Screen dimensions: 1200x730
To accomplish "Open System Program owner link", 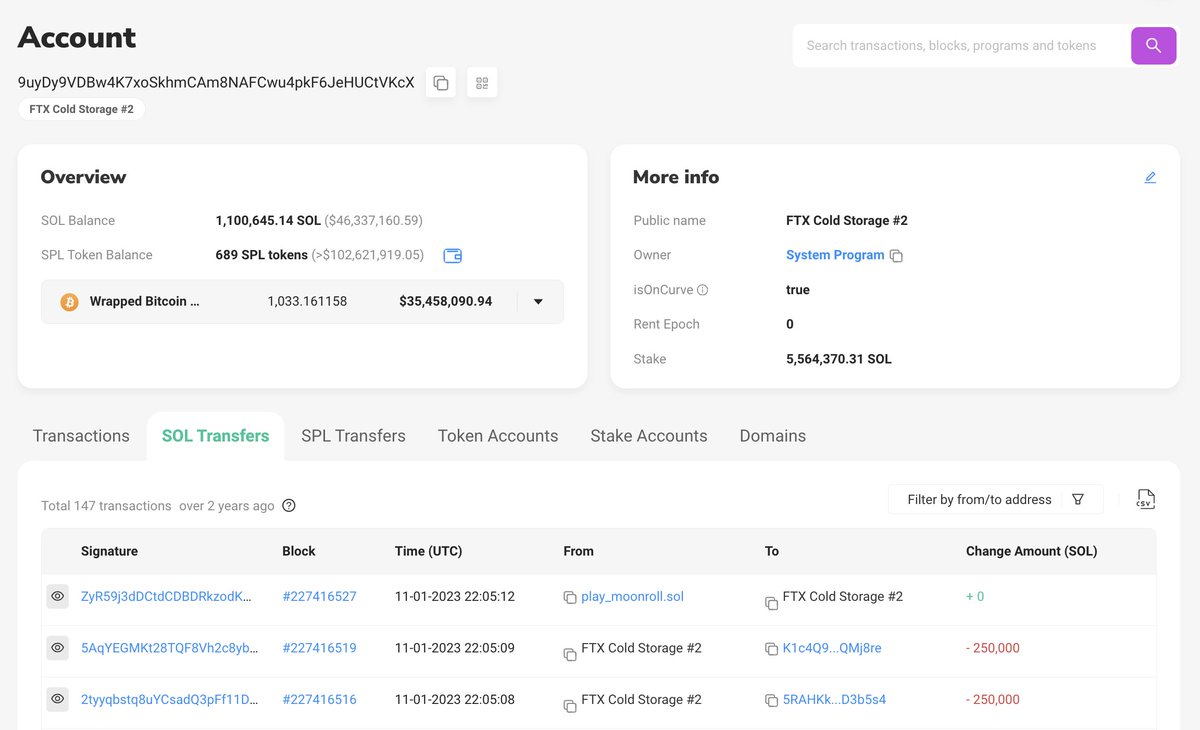I will click(x=835, y=255).
